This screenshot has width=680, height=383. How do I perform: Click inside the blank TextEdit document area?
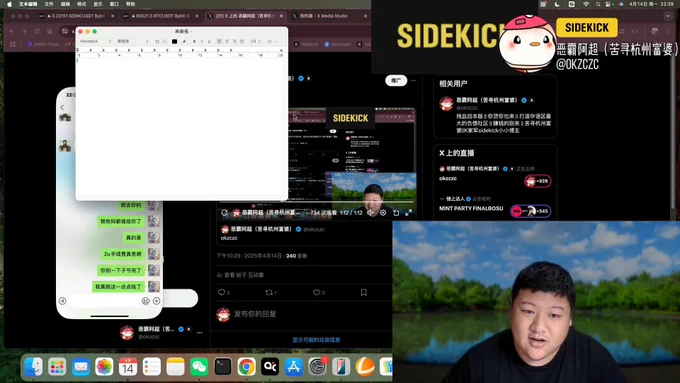[181, 128]
